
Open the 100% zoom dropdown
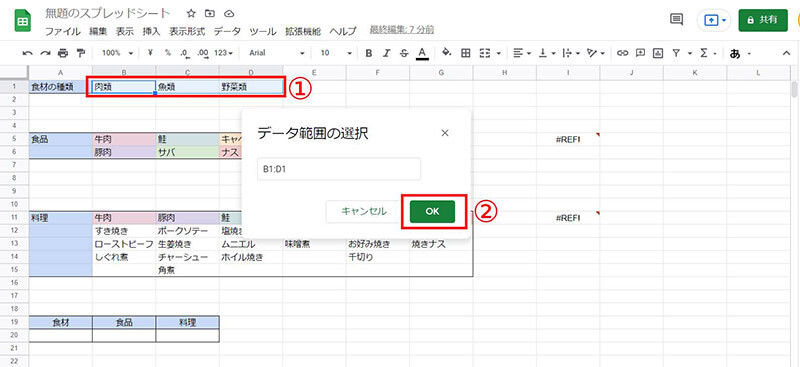tap(117, 53)
